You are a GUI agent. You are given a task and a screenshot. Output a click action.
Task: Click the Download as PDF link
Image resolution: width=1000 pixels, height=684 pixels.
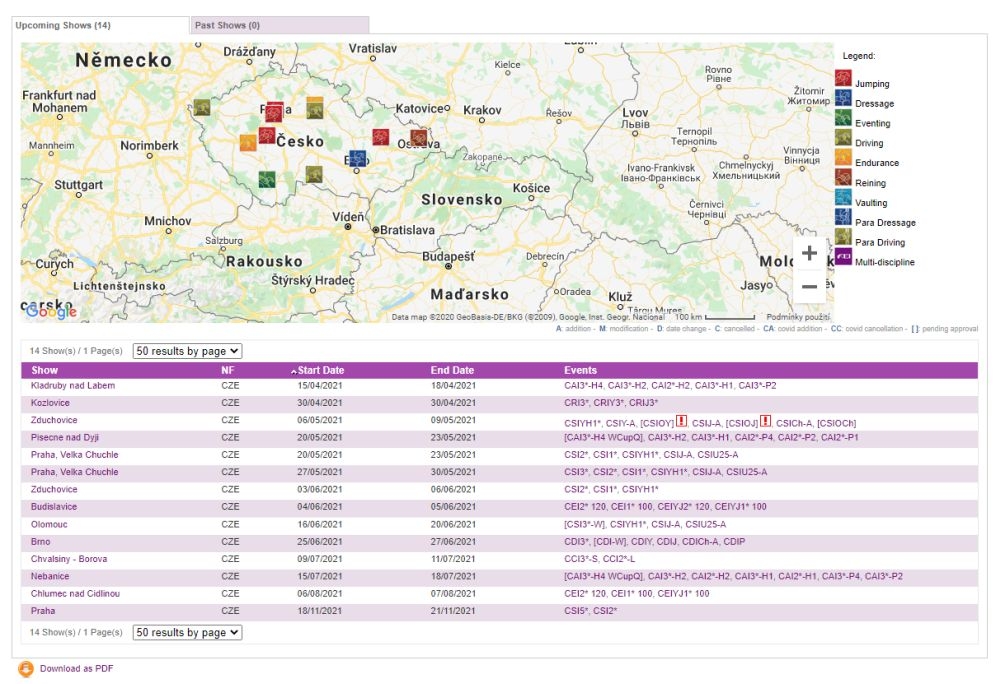(x=77, y=669)
